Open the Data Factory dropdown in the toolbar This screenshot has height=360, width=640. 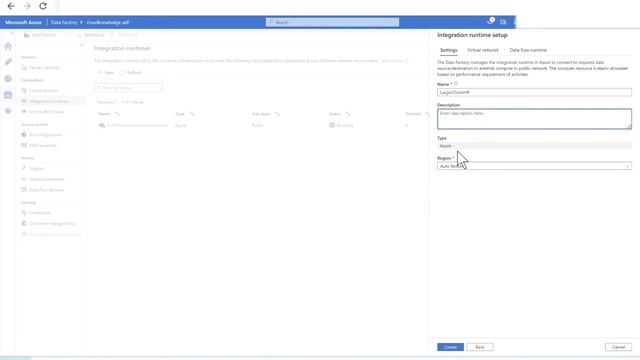(45, 36)
